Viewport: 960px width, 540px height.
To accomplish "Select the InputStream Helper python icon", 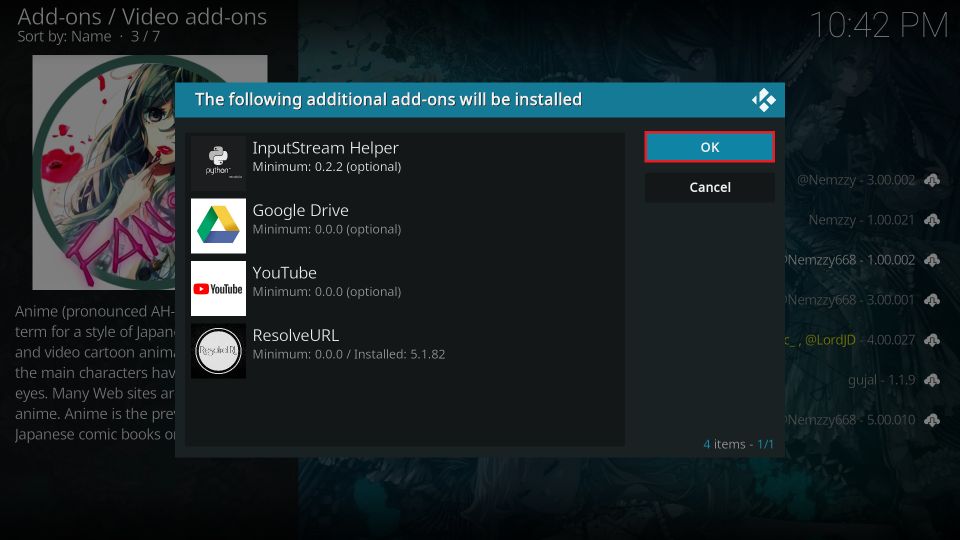I will click(218, 163).
